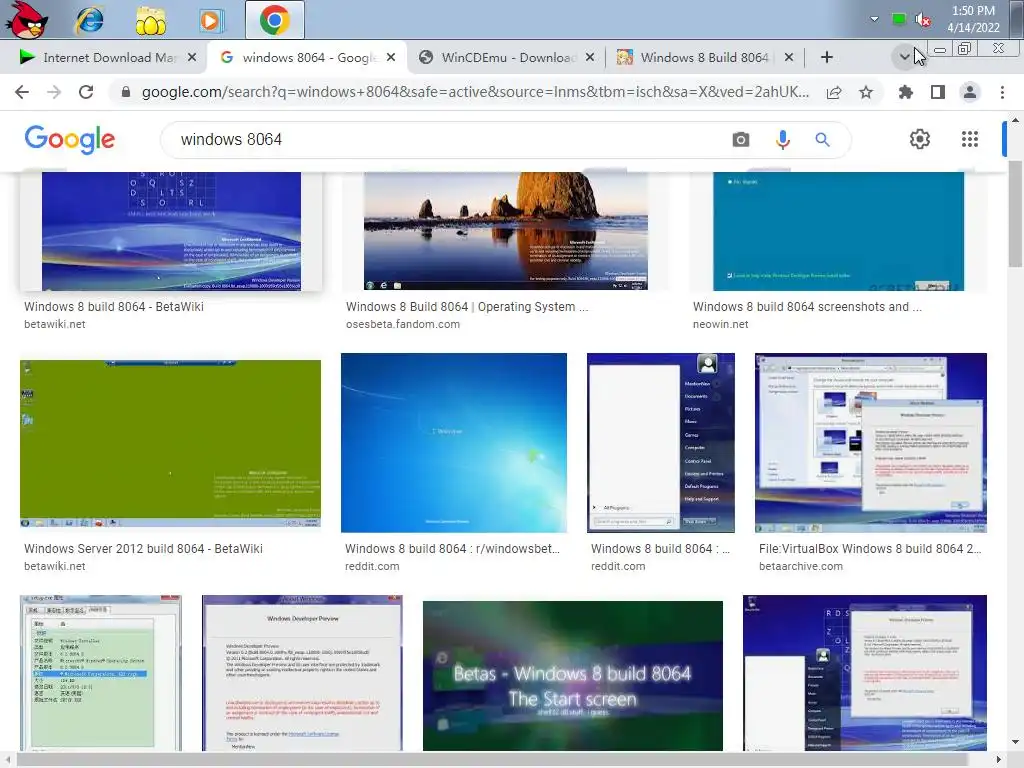Open the green properties dialog thumbnail
1024x768 pixels.
pos(101,673)
